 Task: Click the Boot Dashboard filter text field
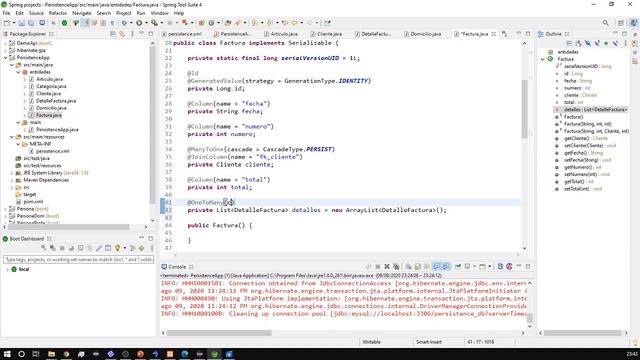click(78, 259)
